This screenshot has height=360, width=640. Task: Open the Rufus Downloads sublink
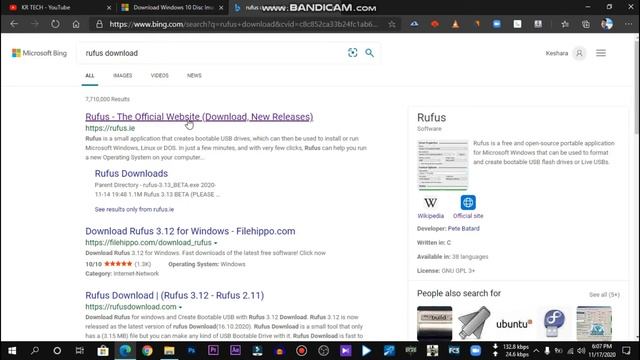[x=131, y=173]
